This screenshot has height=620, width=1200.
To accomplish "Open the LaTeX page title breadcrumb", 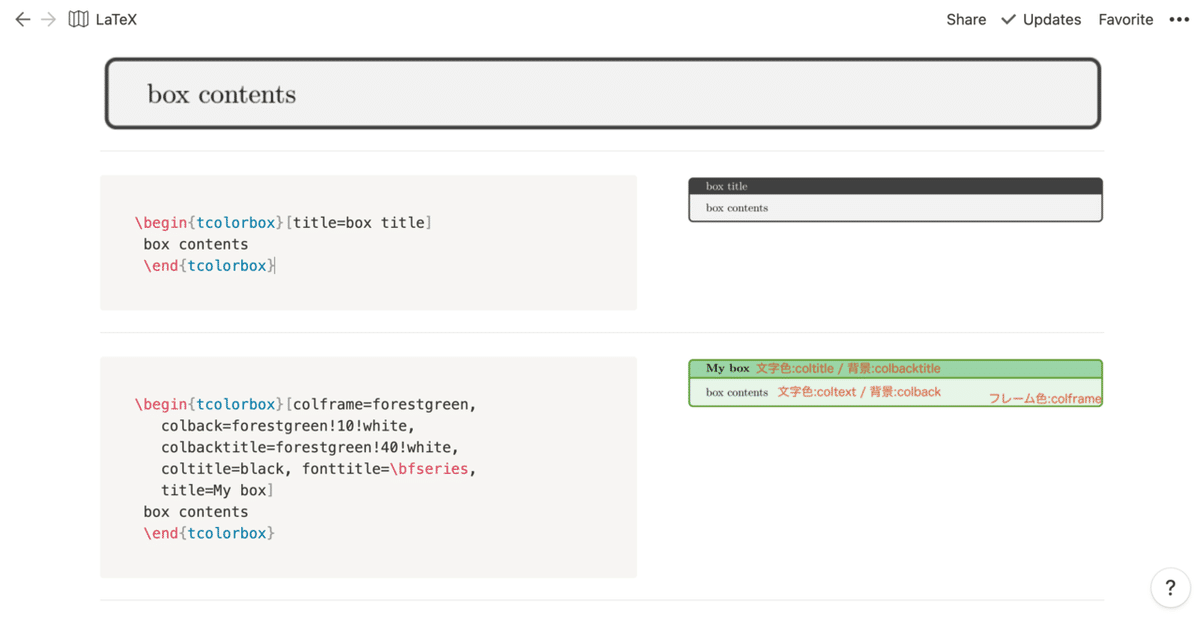I will tap(116, 19).
